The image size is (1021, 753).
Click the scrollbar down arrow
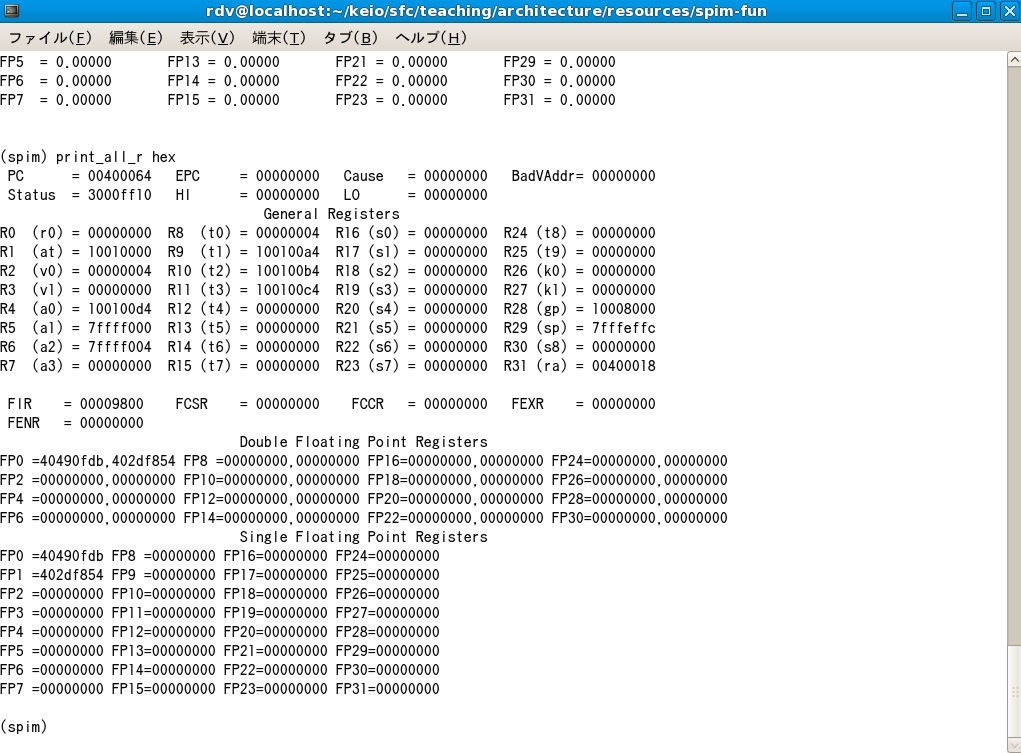[1013, 745]
